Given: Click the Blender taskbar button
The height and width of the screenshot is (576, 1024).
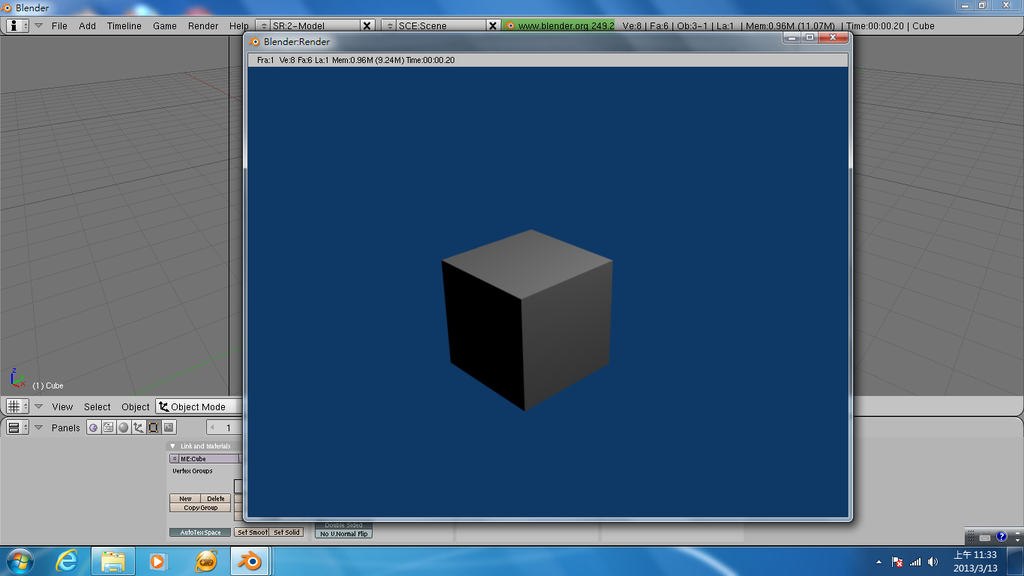Looking at the screenshot, I should tap(249, 562).
